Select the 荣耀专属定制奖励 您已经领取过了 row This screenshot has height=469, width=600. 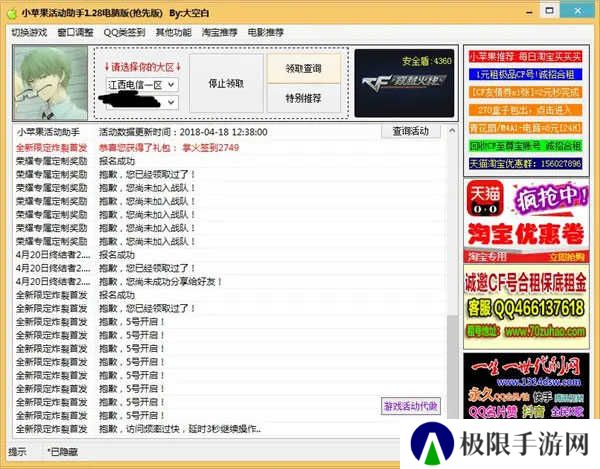pos(230,174)
